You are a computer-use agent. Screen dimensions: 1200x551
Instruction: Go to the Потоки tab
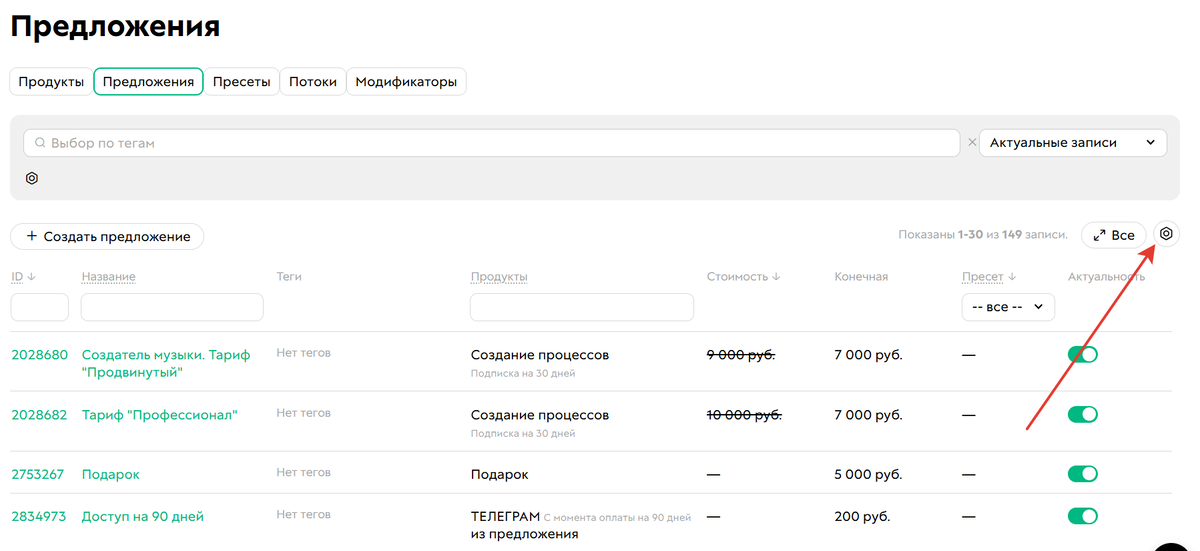point(313,82)
